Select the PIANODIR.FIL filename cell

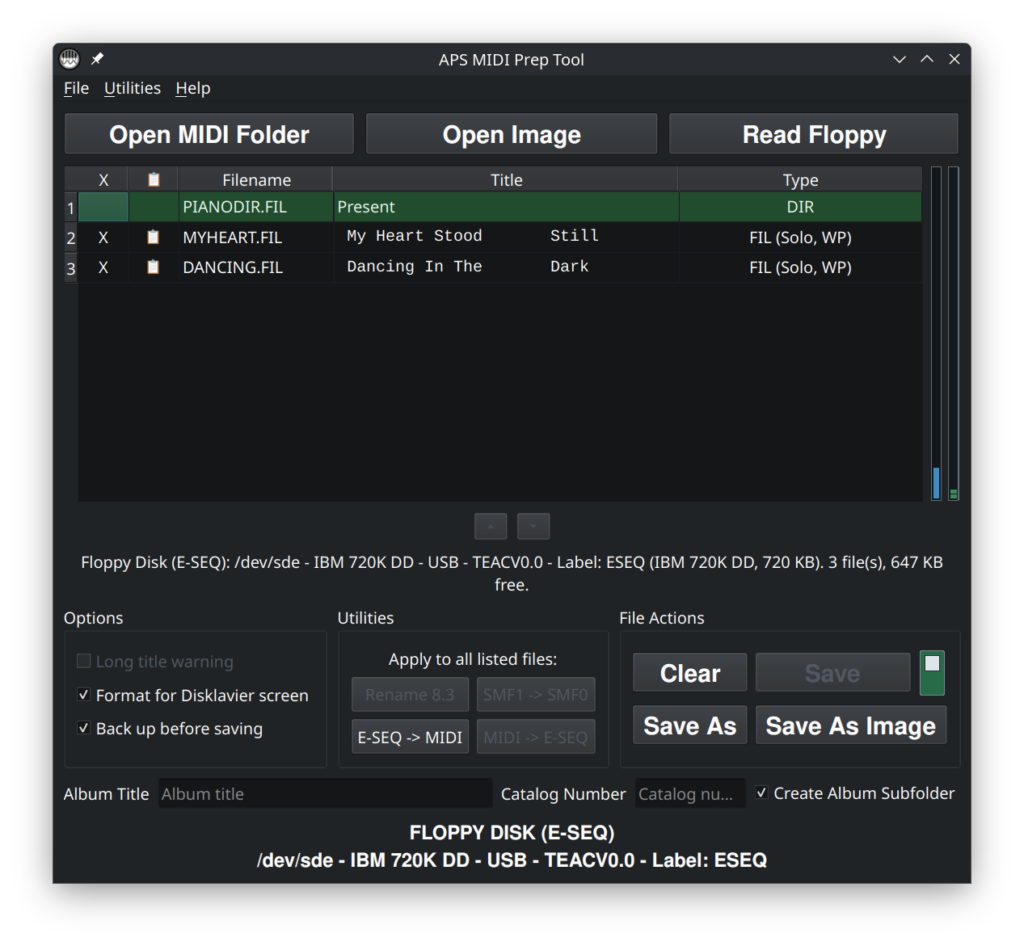(x=256, y=207)
